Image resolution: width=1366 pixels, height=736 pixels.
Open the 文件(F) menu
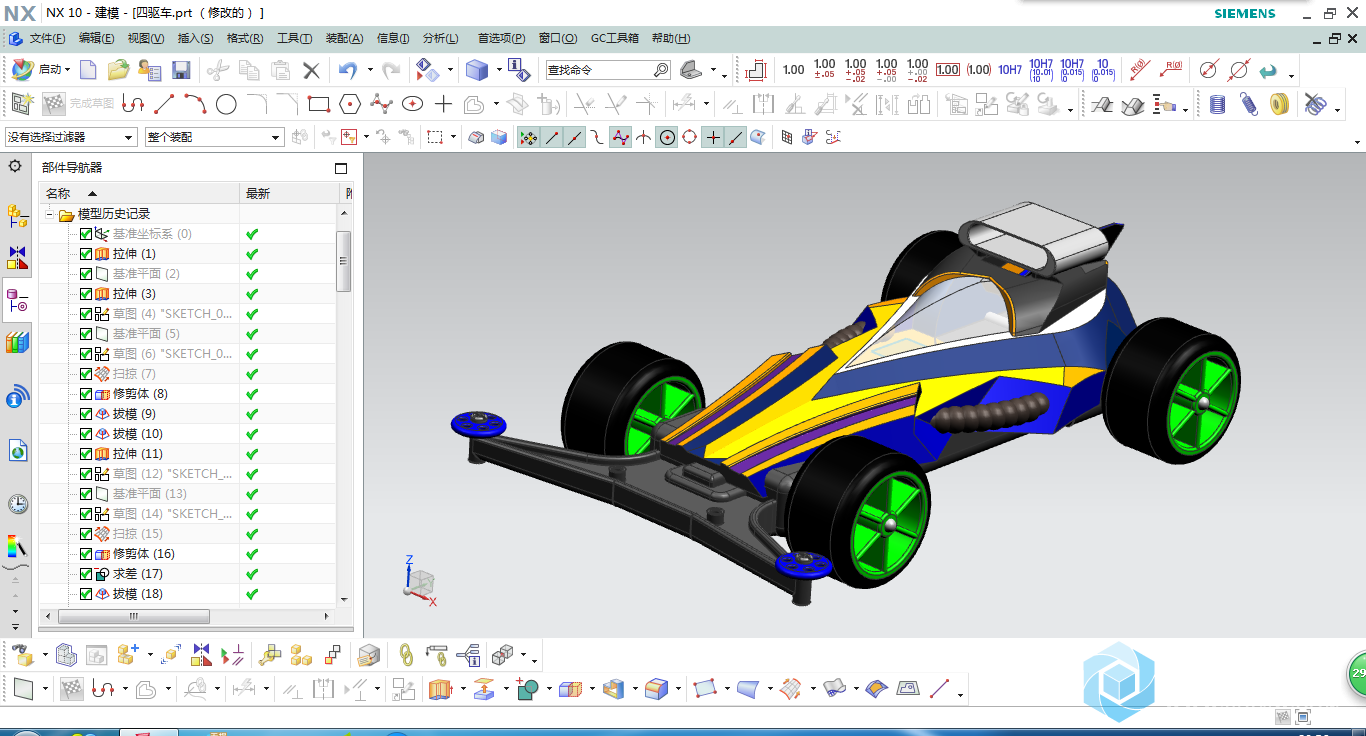click(x=47, y=38)
